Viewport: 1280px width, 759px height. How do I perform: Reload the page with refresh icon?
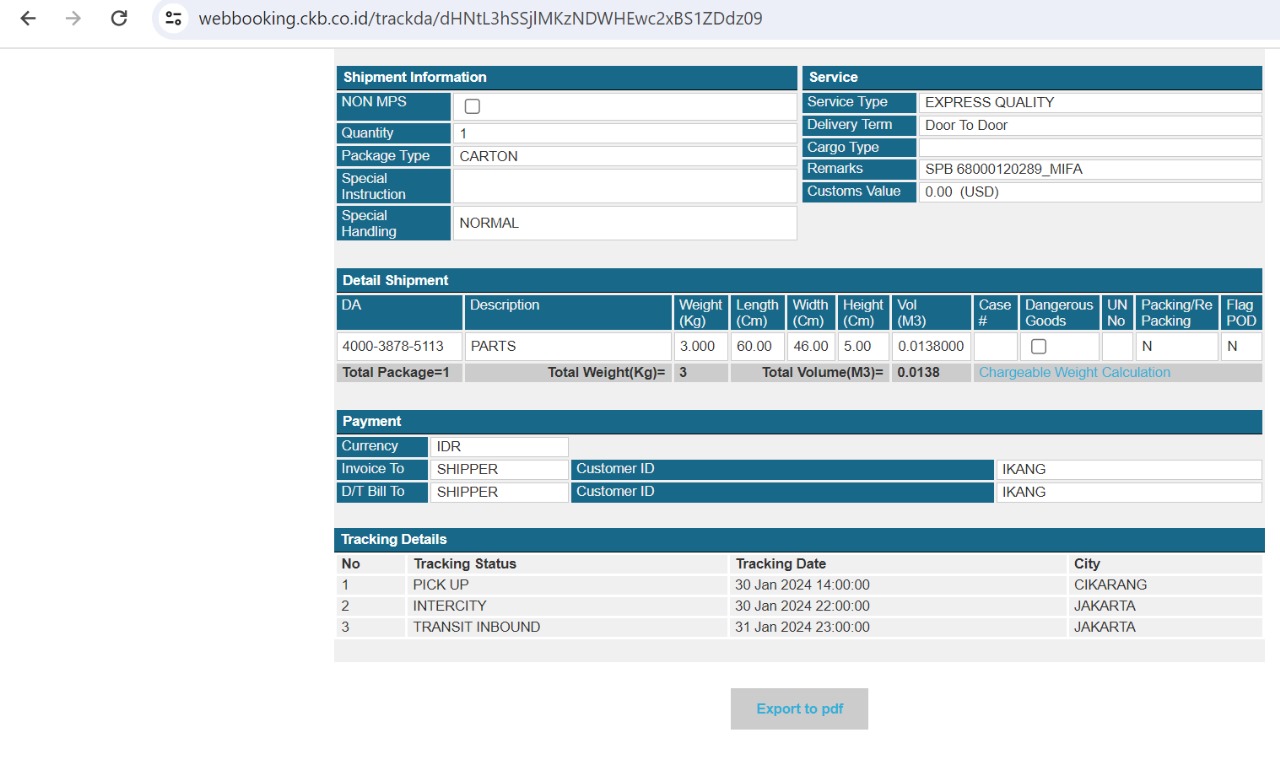click(x=119, y=18)
